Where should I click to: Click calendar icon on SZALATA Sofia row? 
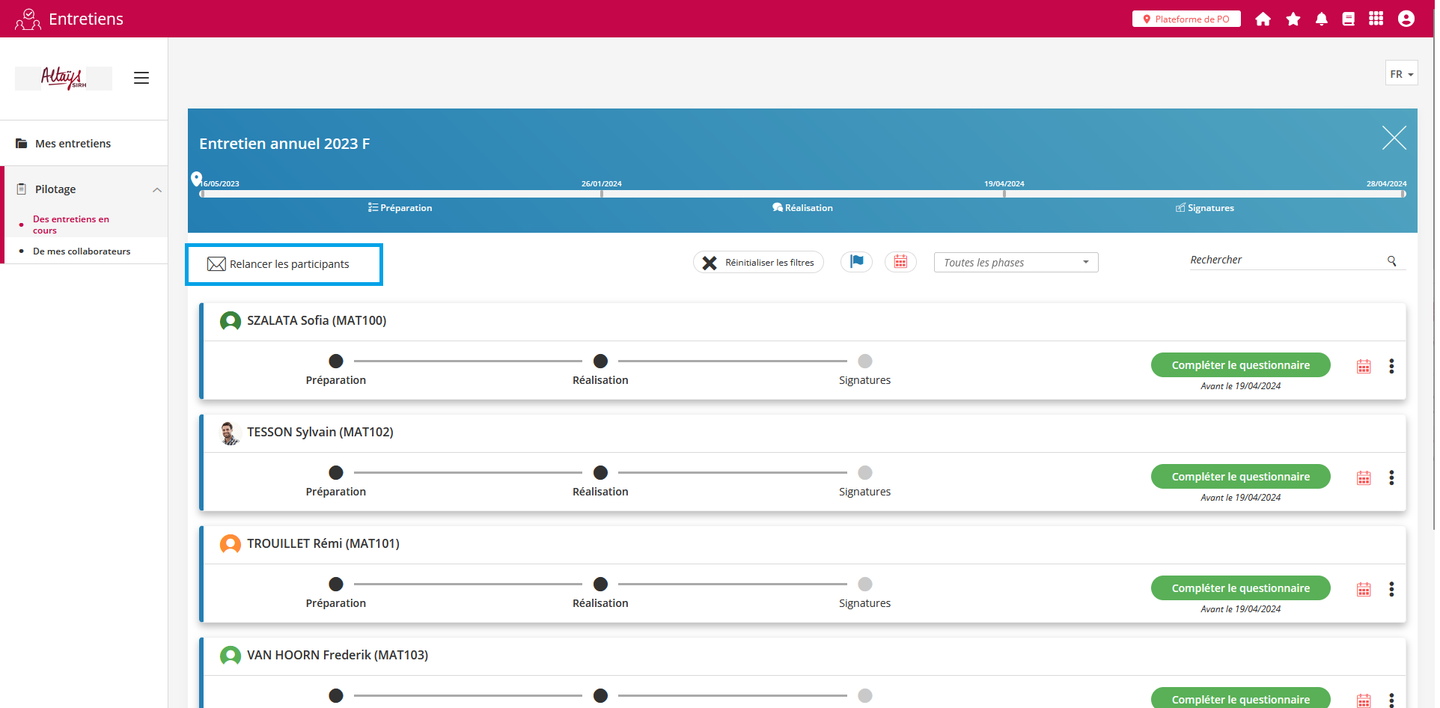tap(1363, 367)
